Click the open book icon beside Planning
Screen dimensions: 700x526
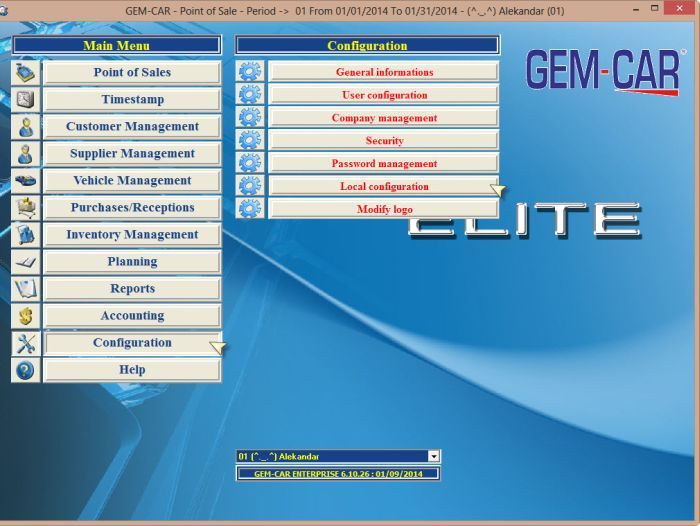click(x=26, y=262)
